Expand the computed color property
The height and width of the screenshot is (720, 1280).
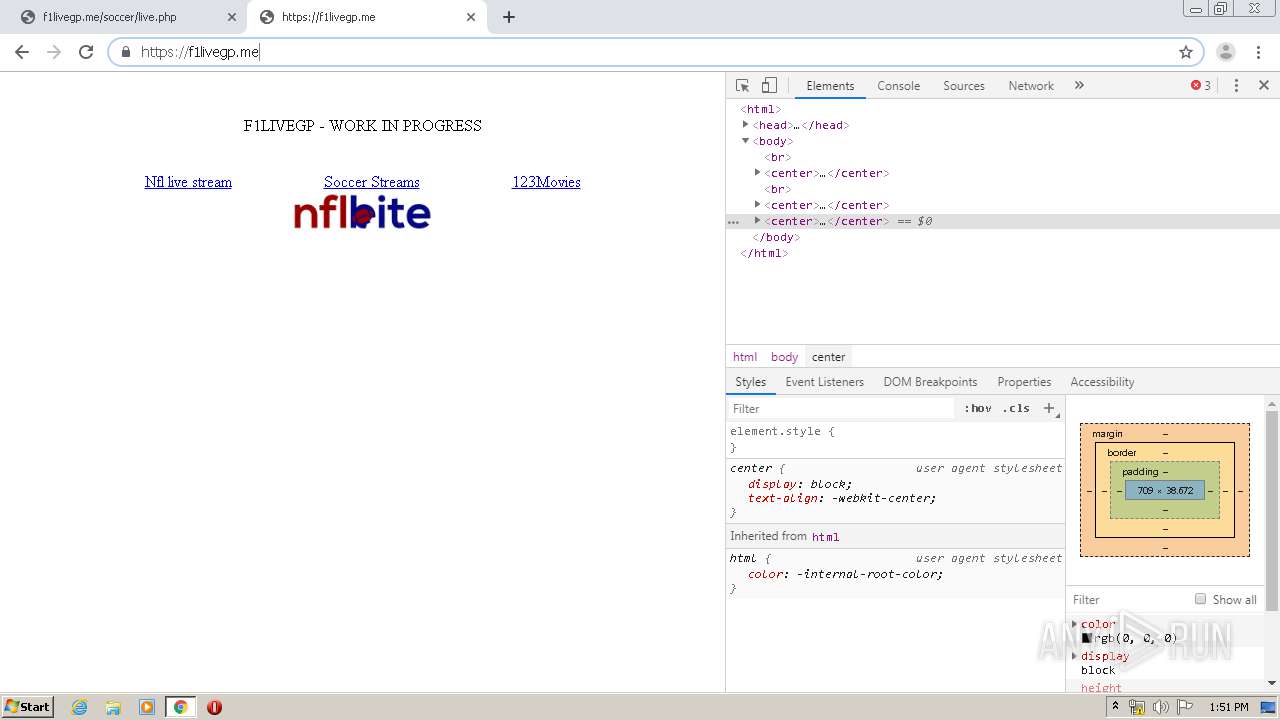click(1075, 624)
